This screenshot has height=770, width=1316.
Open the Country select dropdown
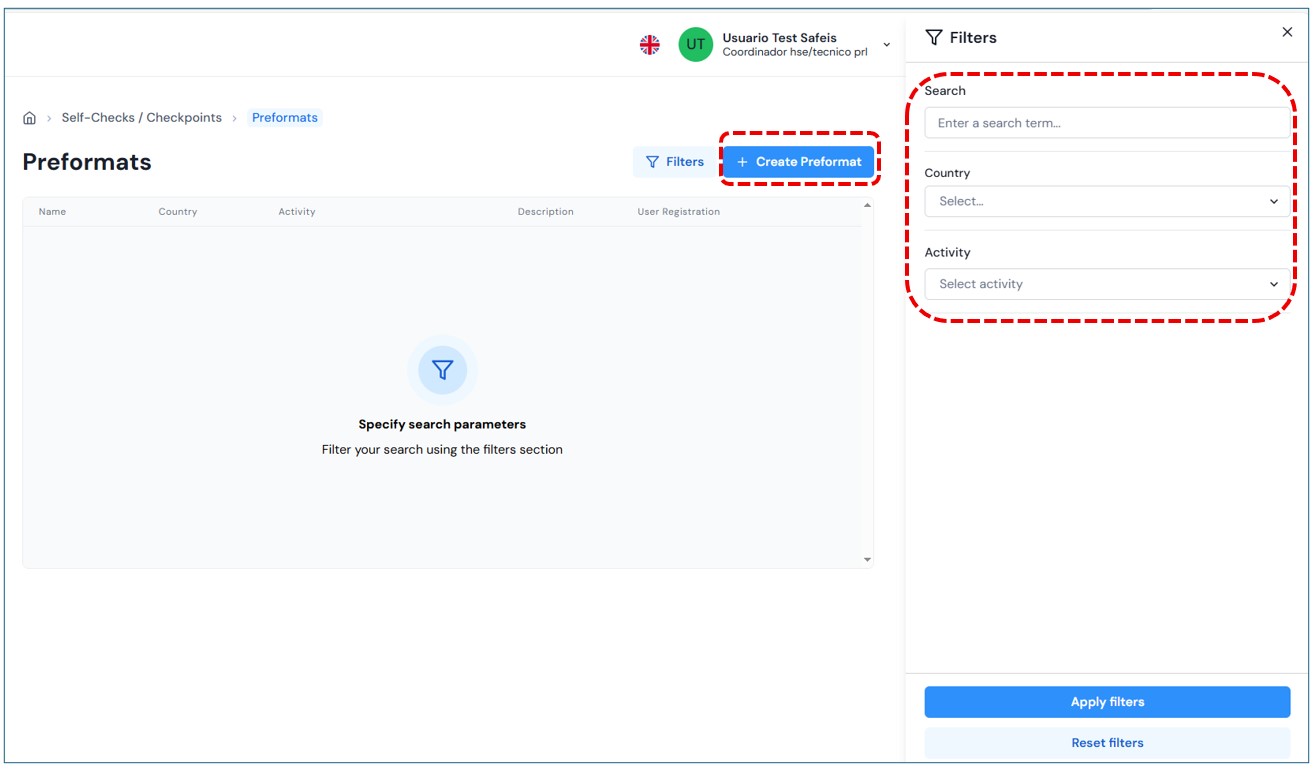[x=1107, y=201]
